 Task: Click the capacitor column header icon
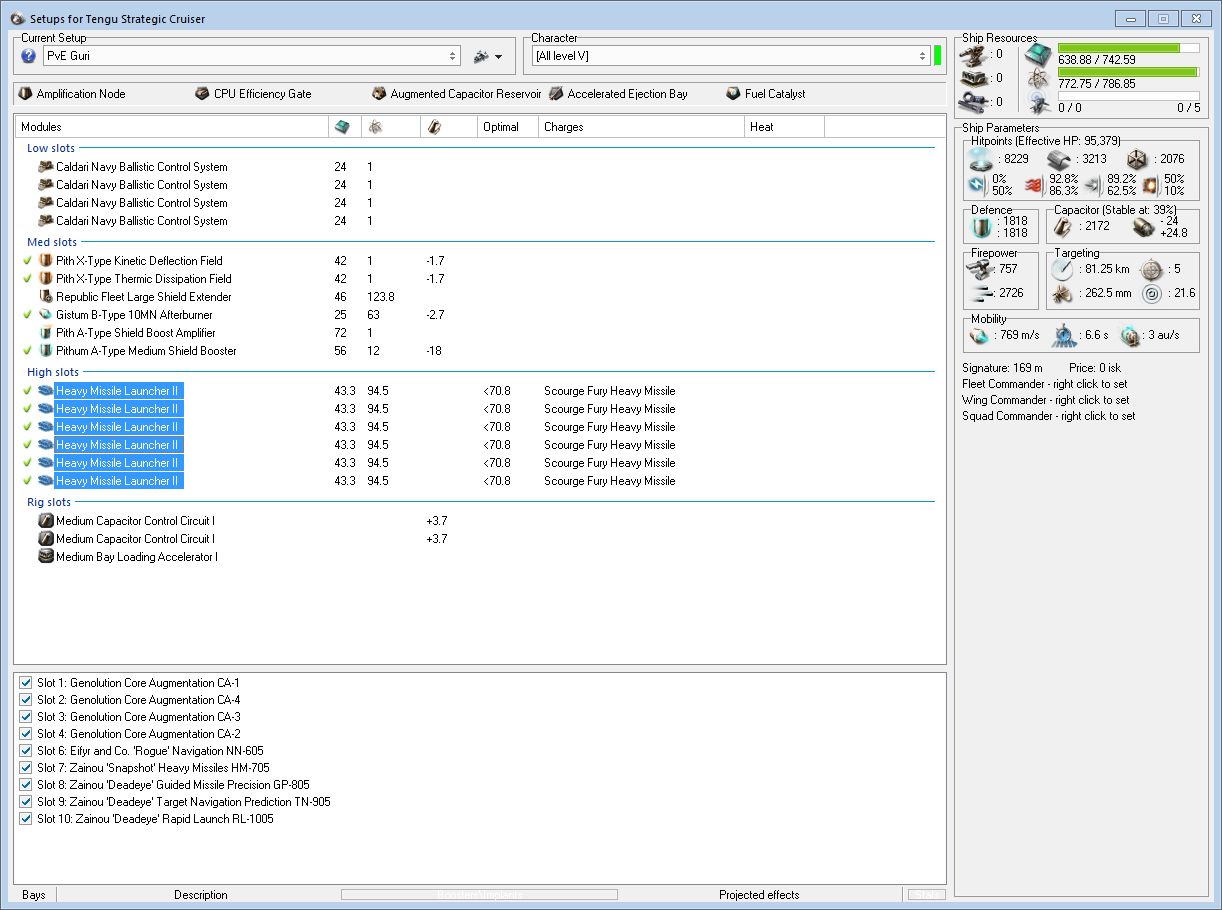click(433, 126)
